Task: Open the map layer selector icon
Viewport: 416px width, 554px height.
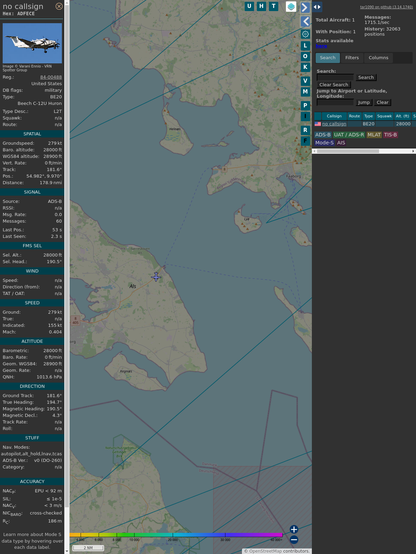Action: 291,7
